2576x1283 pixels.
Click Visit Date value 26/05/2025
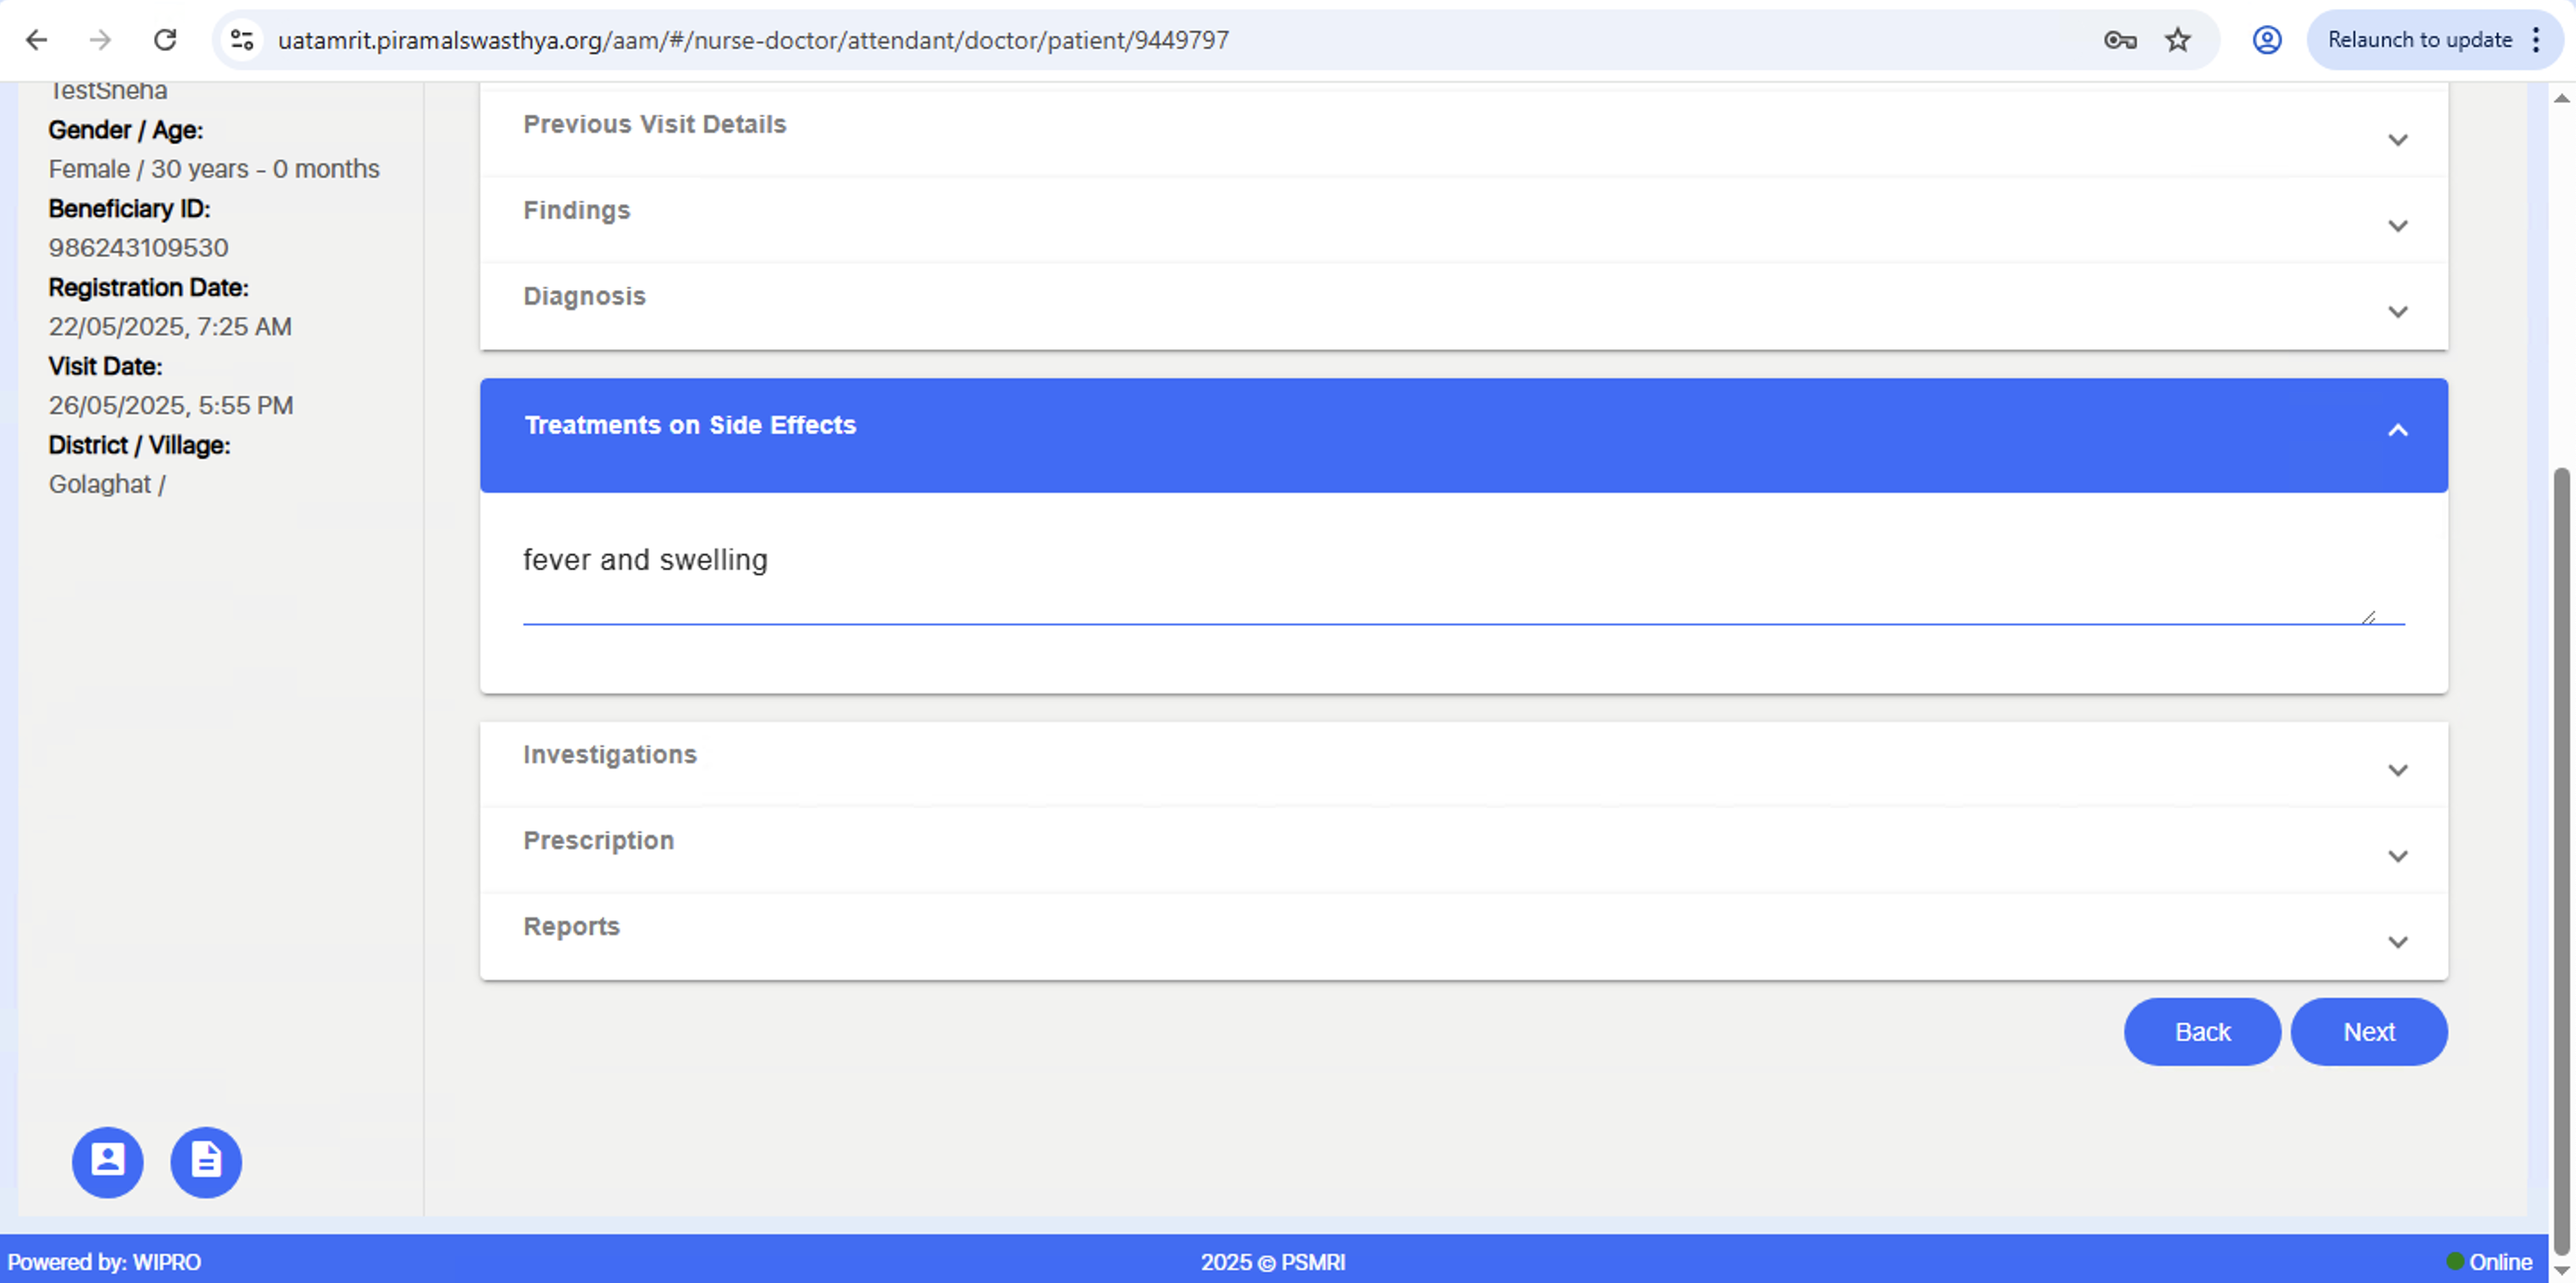click(171, 405)
